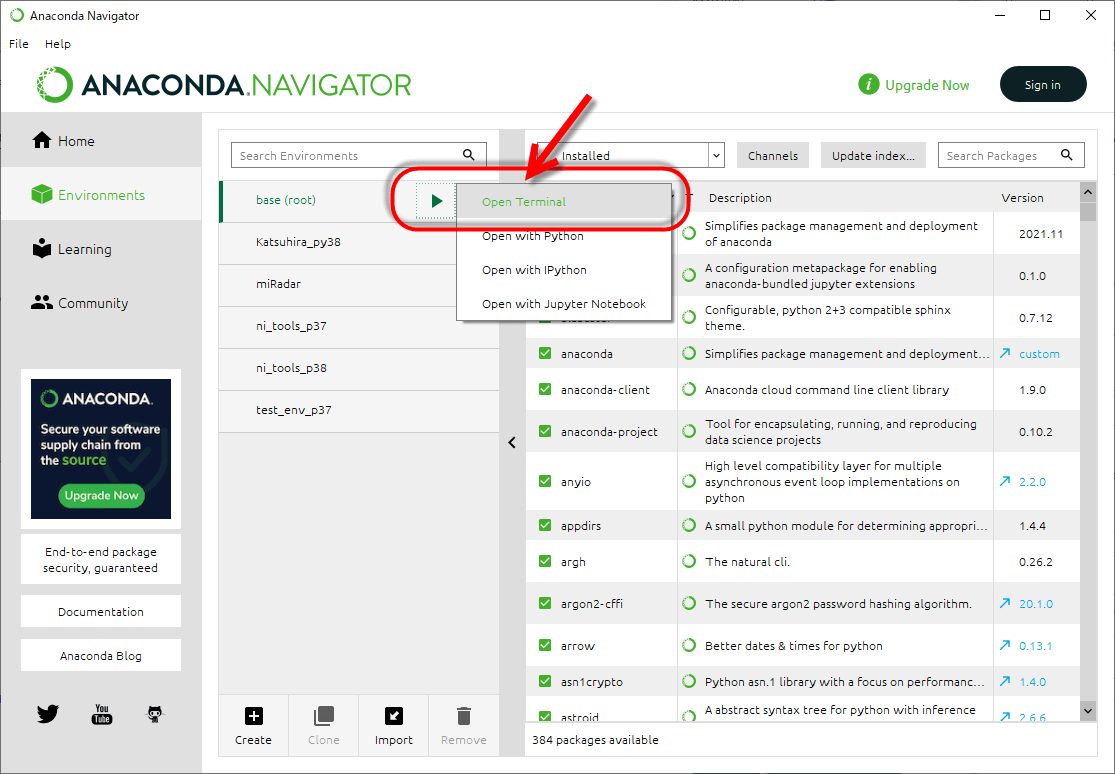Screen dimensions: 1115x774
Task: Click the status circle for anaconda-client
Action: 688,389
